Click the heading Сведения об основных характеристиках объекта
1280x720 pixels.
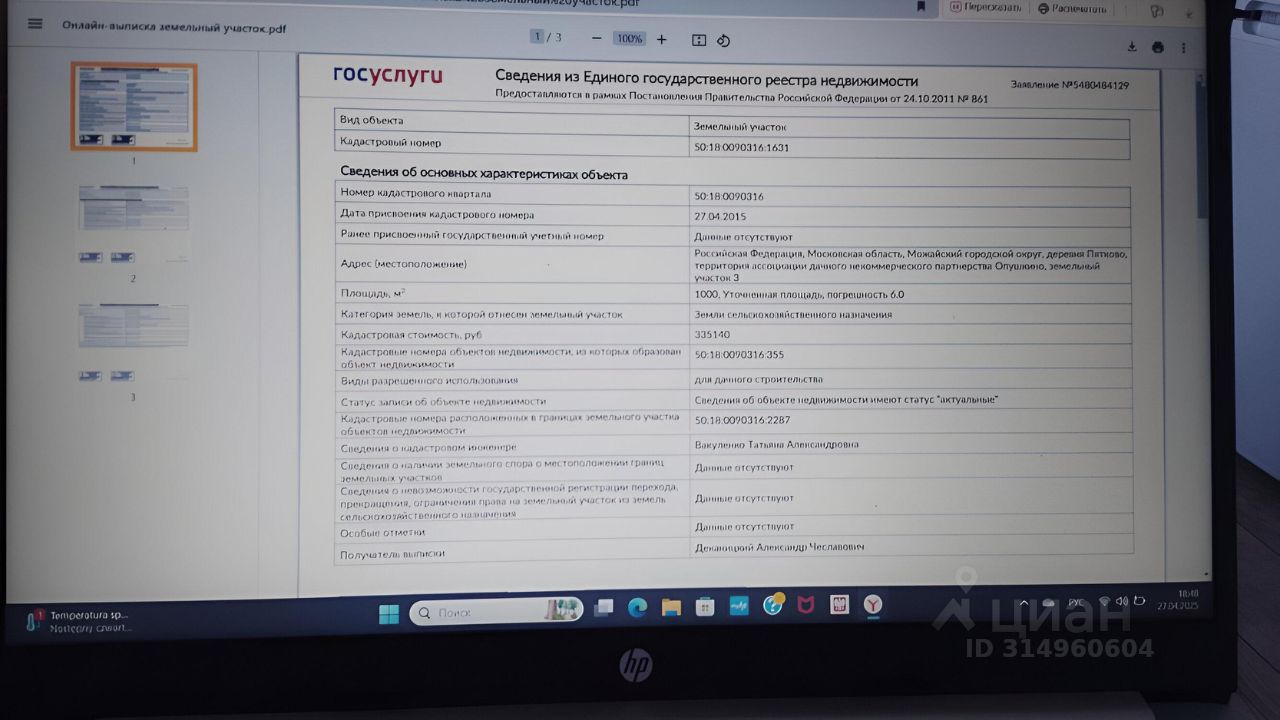(x=484, y=174)
